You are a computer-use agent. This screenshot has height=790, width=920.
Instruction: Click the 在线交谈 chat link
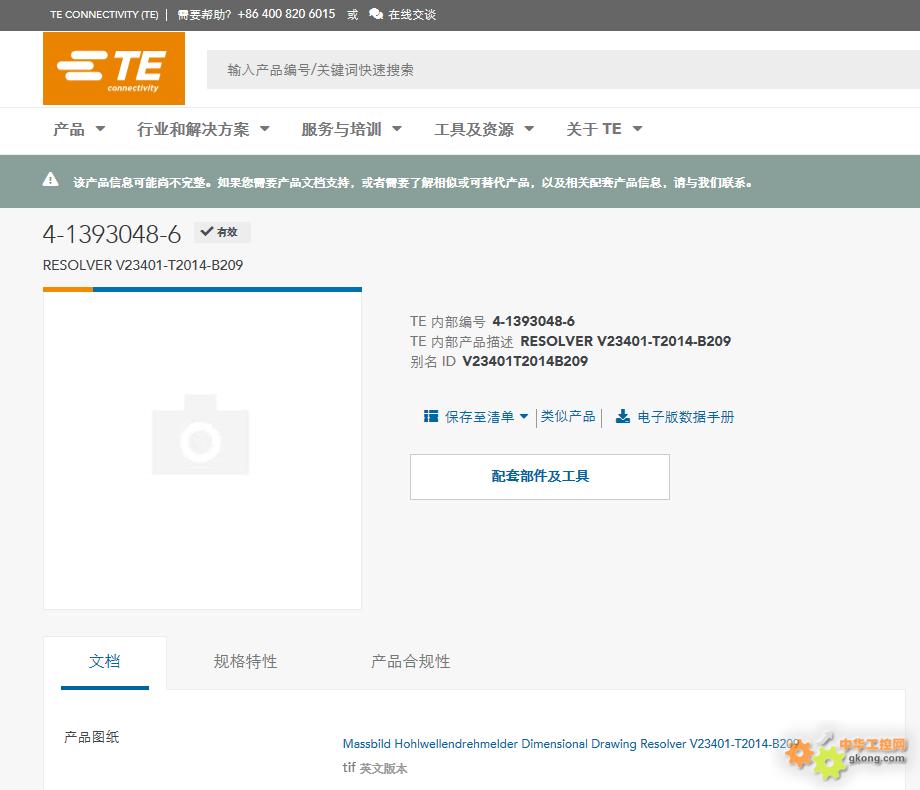pos(412,15)
